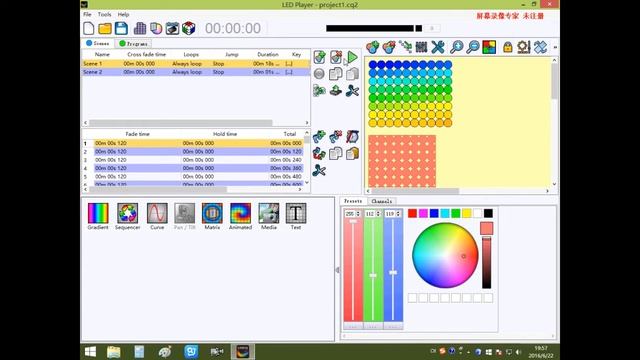Image resolution: width=640 pixels, height=360 pixels.
Task: Remove fixture group with red X icon
Action: point(389,47)
